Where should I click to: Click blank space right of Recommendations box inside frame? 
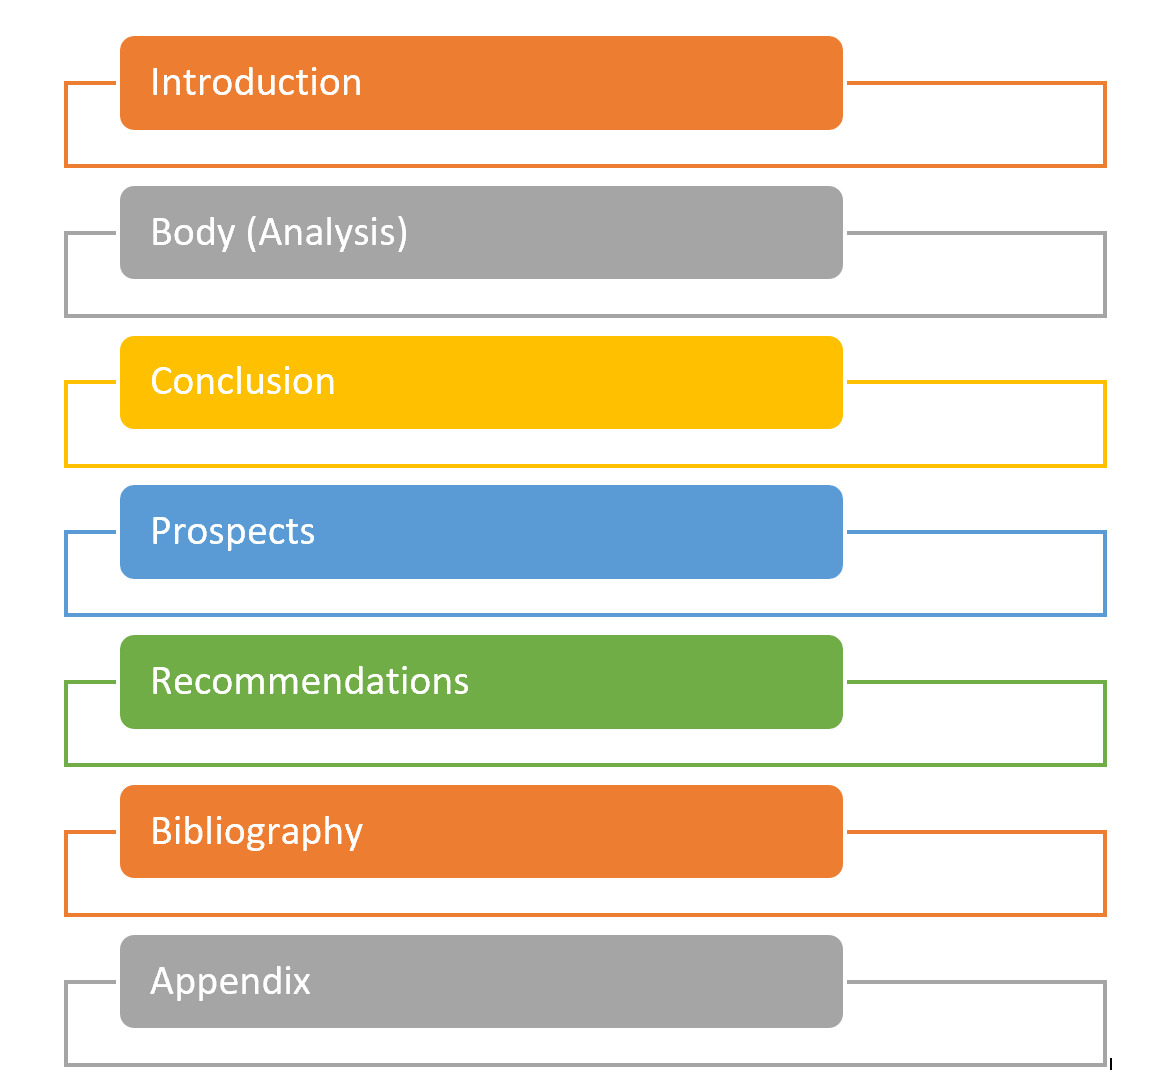coord(974,722)
